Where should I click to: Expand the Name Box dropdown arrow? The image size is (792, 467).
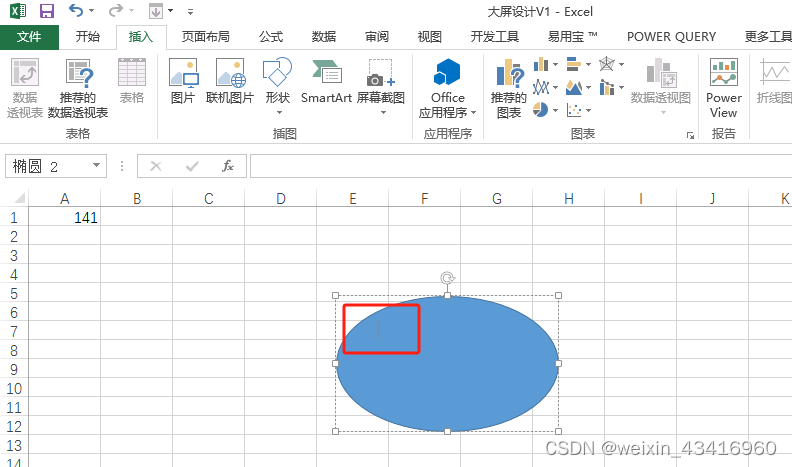(x=96, y=166)
